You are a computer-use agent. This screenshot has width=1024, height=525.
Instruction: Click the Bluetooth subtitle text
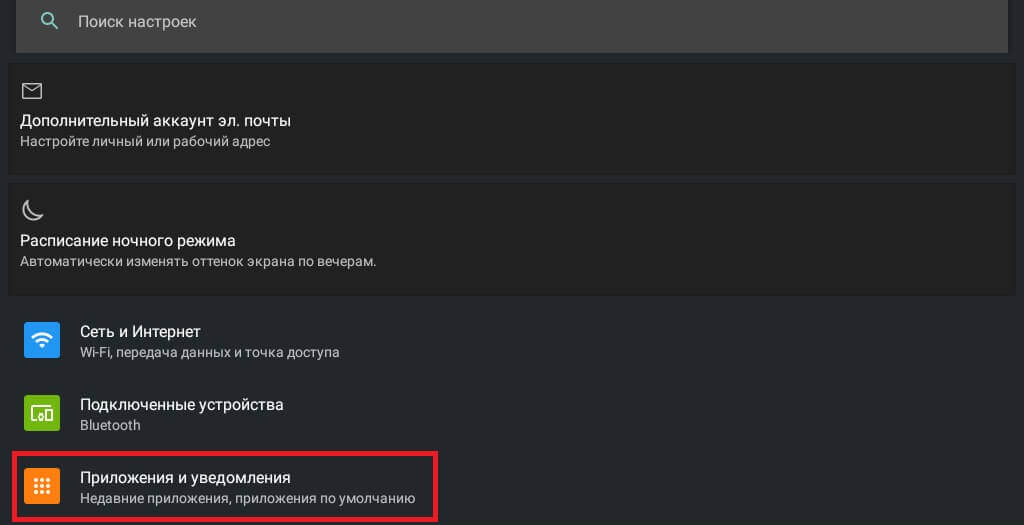(110, 425)
